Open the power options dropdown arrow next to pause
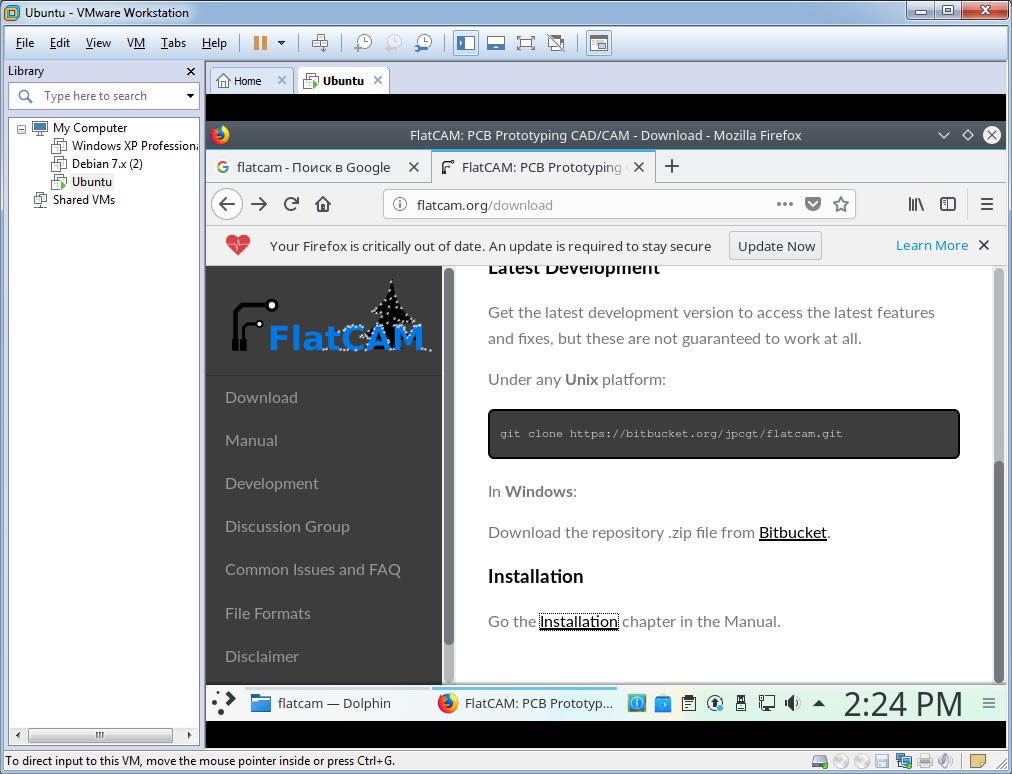1012x774 pixels. [281, 43]
